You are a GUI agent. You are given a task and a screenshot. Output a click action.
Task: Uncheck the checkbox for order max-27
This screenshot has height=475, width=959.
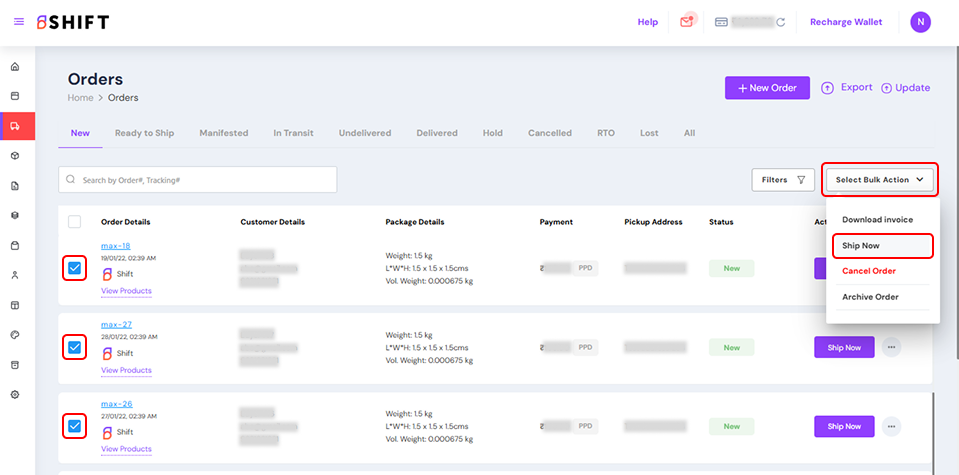(x=74, y=347)
